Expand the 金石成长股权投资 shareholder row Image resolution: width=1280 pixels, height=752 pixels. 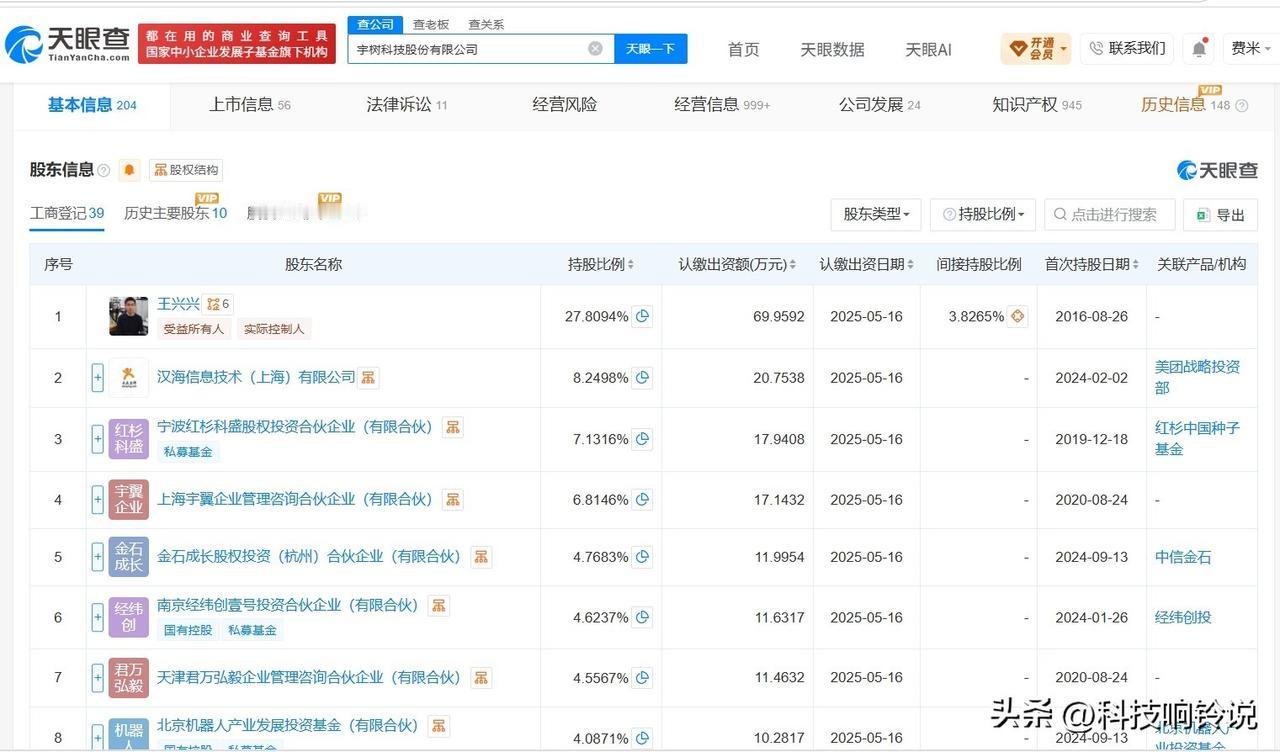click(x=98, y=557)
